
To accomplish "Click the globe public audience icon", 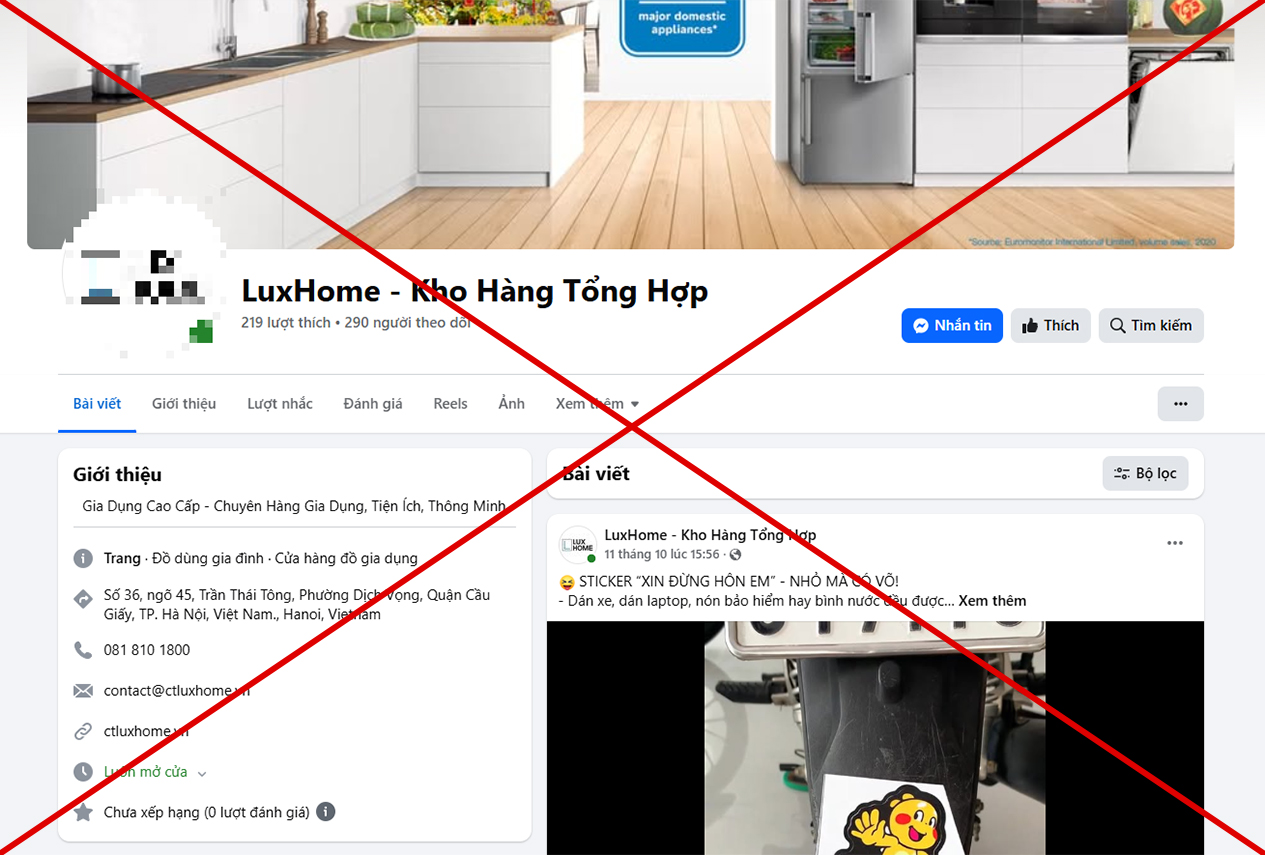I will 736,554.
